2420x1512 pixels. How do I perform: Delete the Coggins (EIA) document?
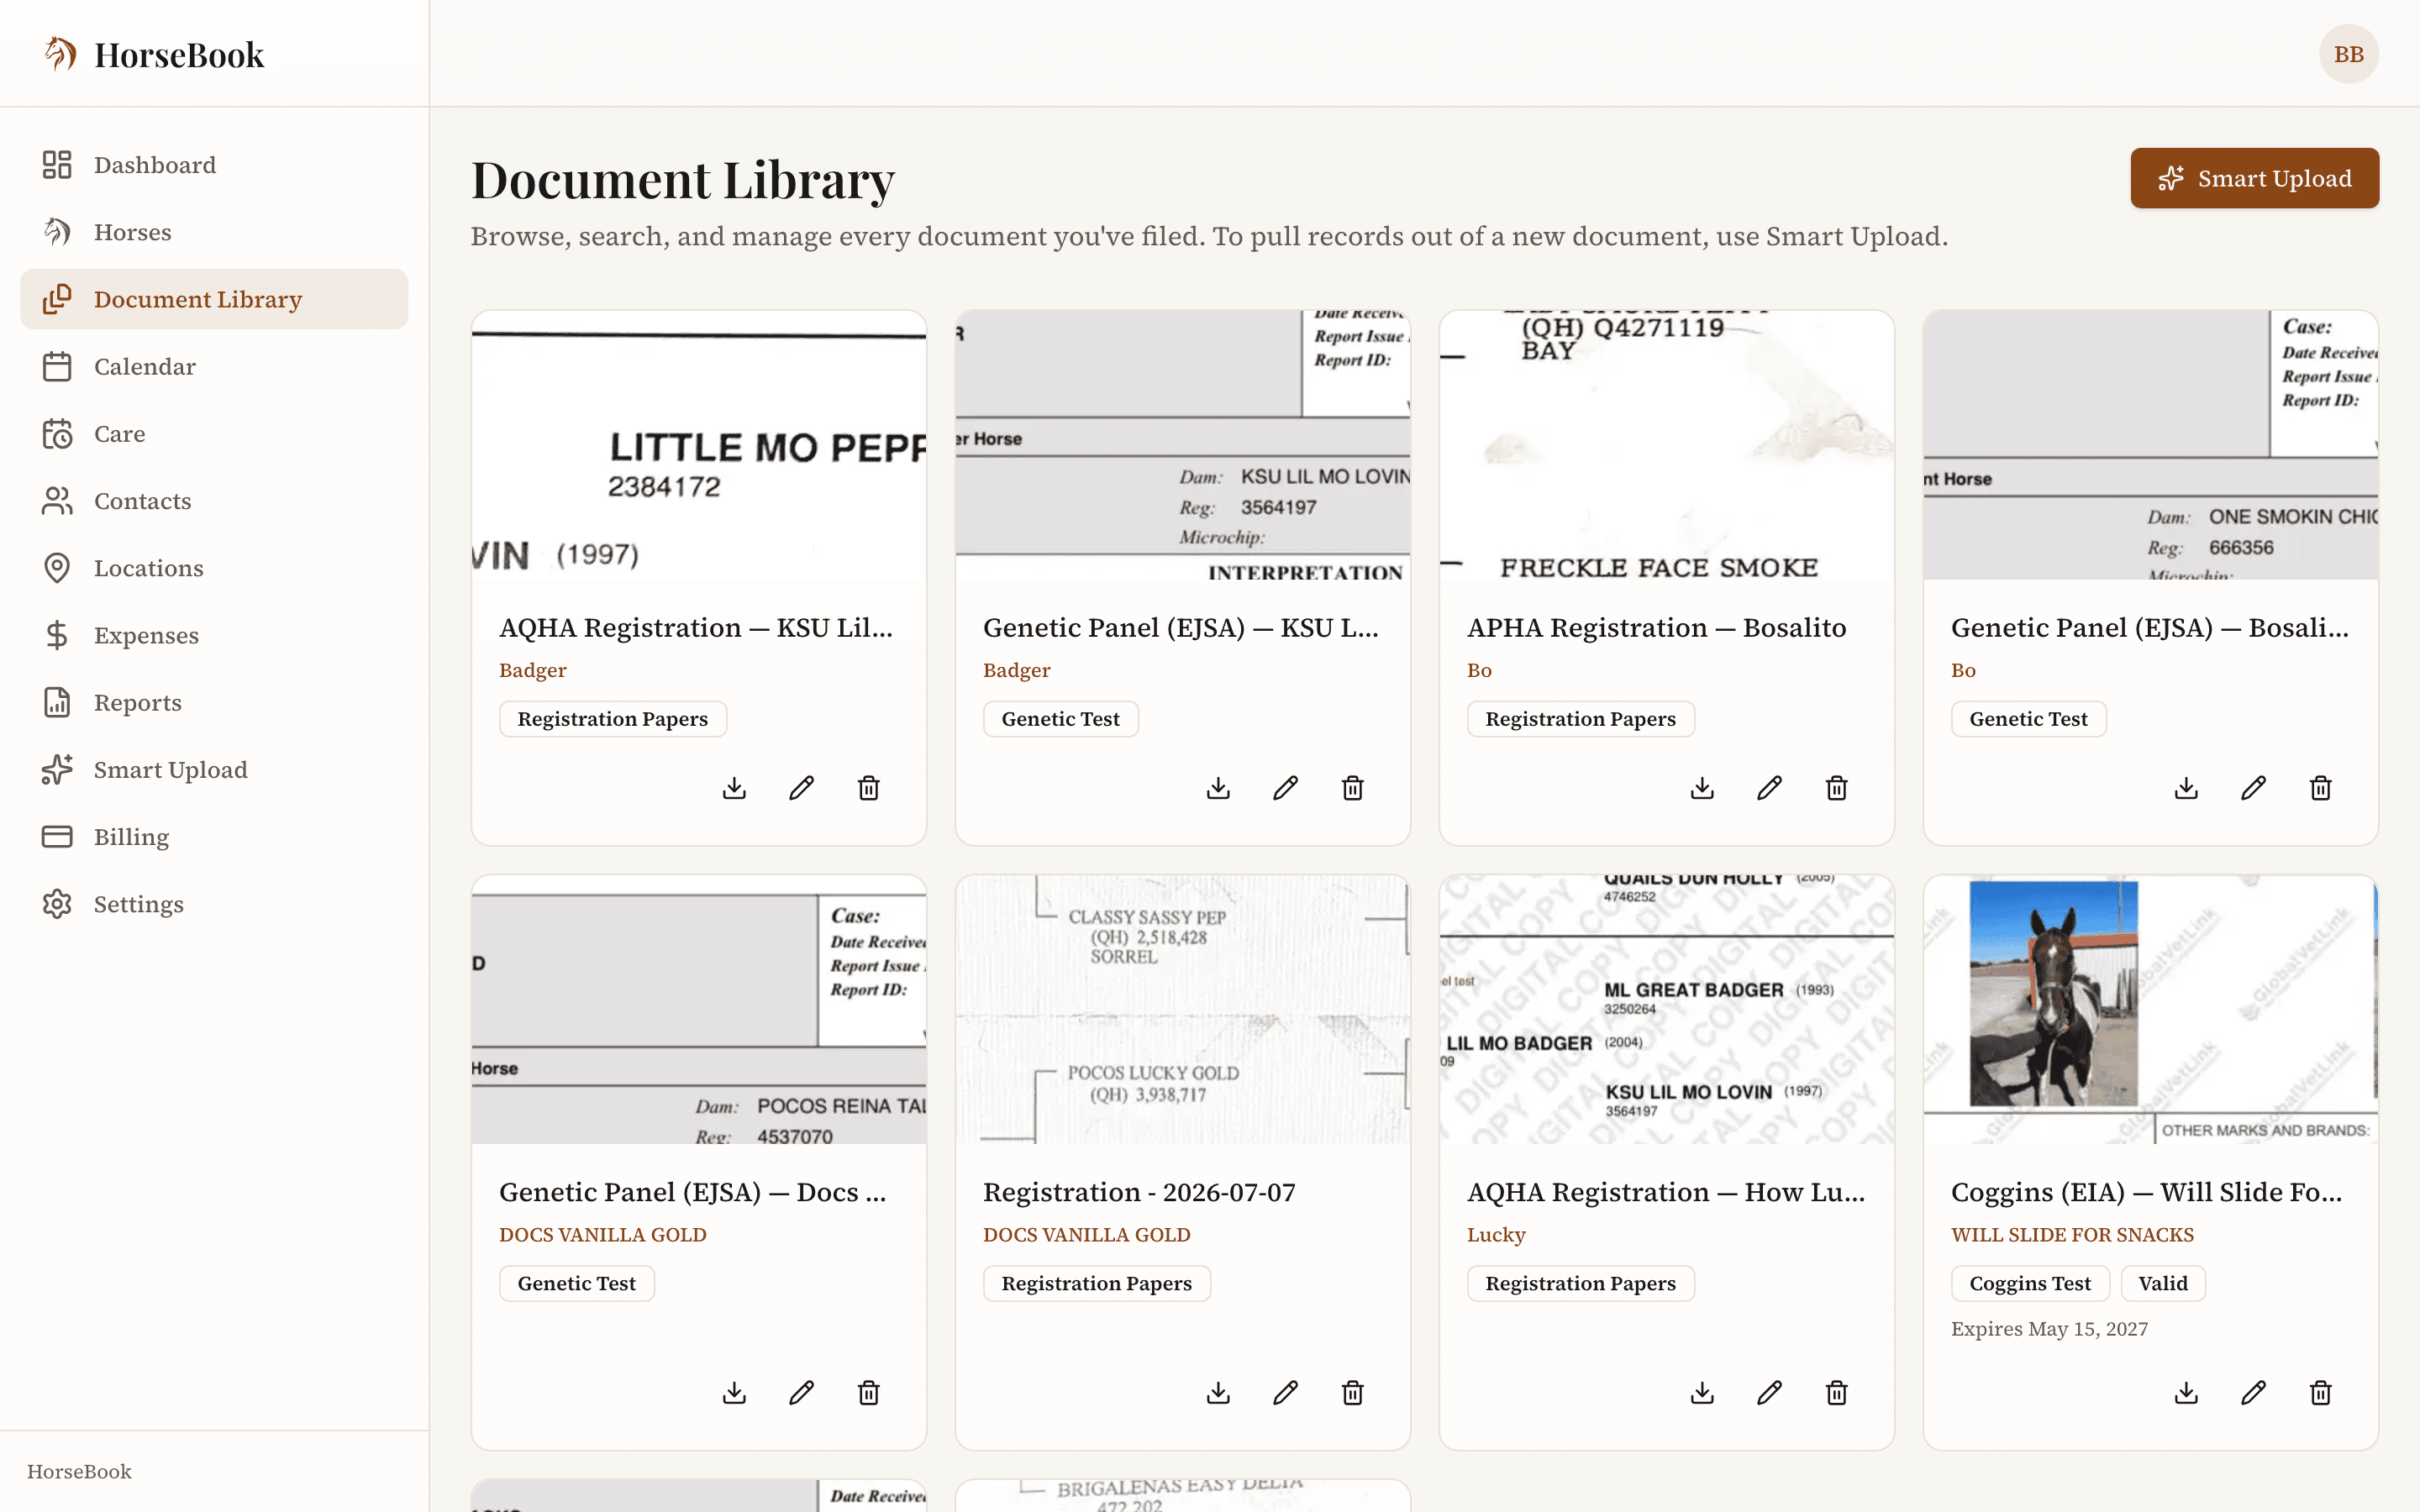point(2321,1393)
